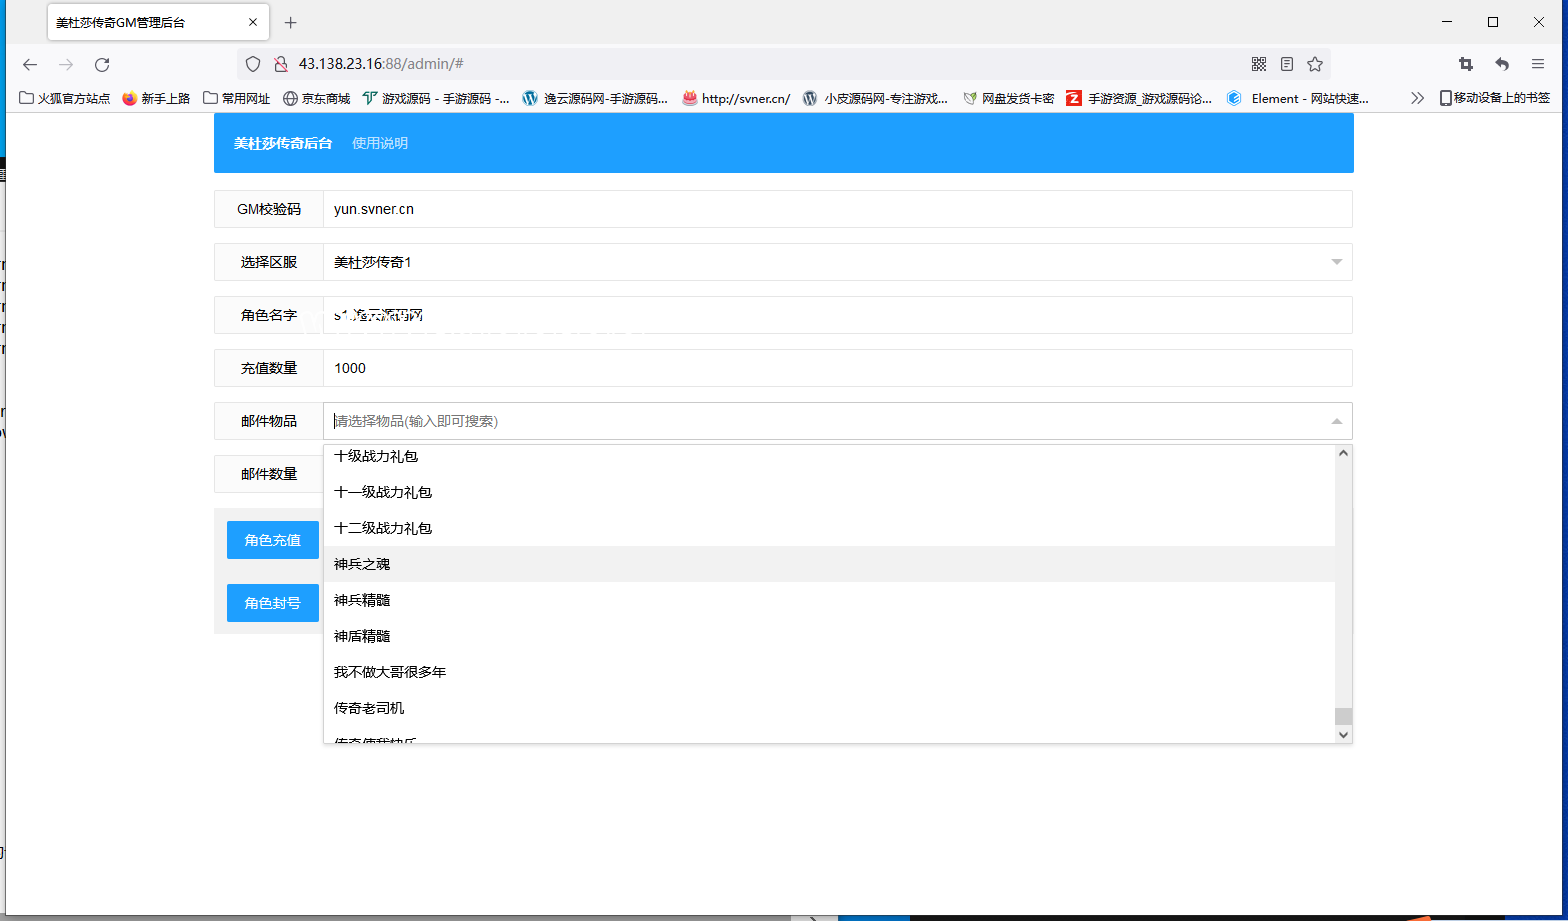Choose 十级战力礼包 from list
This screenshot has width=1568, height=921.
pos(829,456)
